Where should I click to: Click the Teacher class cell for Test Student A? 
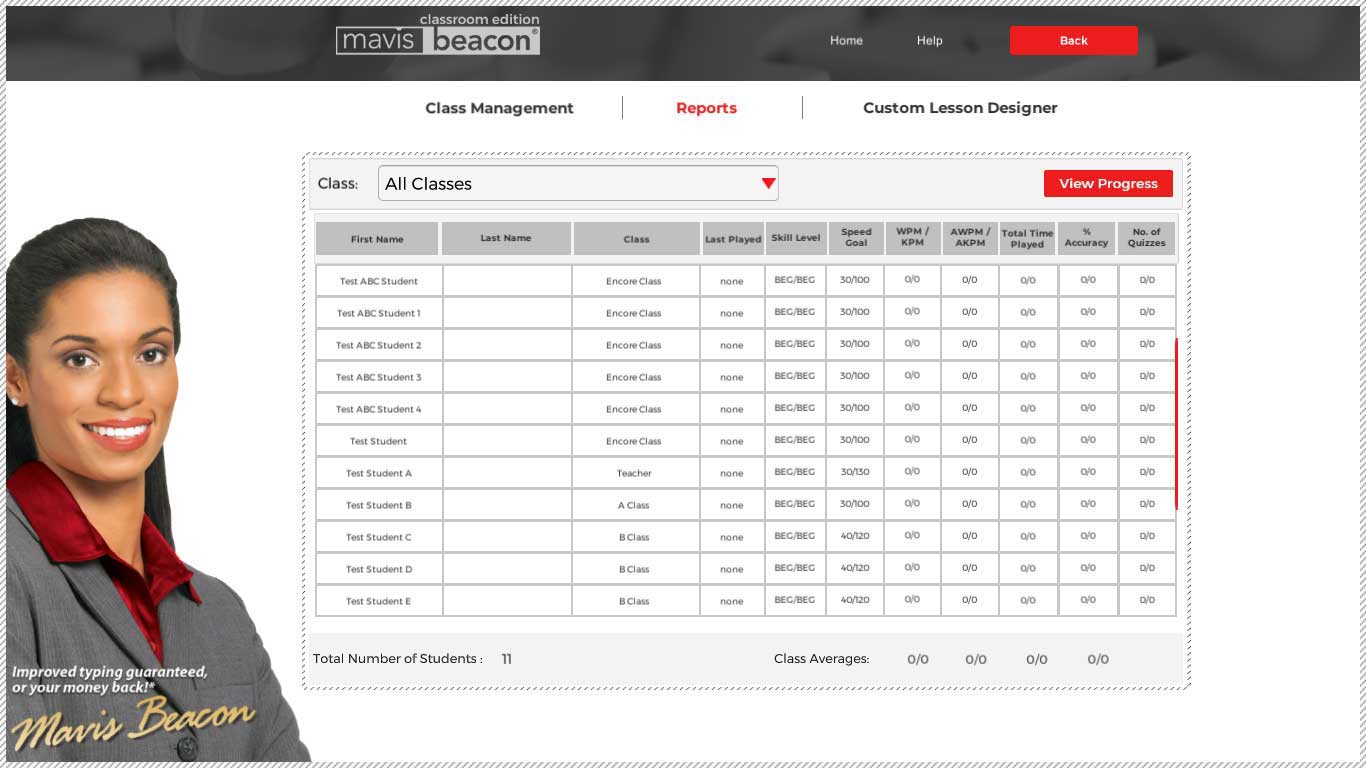[634, 473]
